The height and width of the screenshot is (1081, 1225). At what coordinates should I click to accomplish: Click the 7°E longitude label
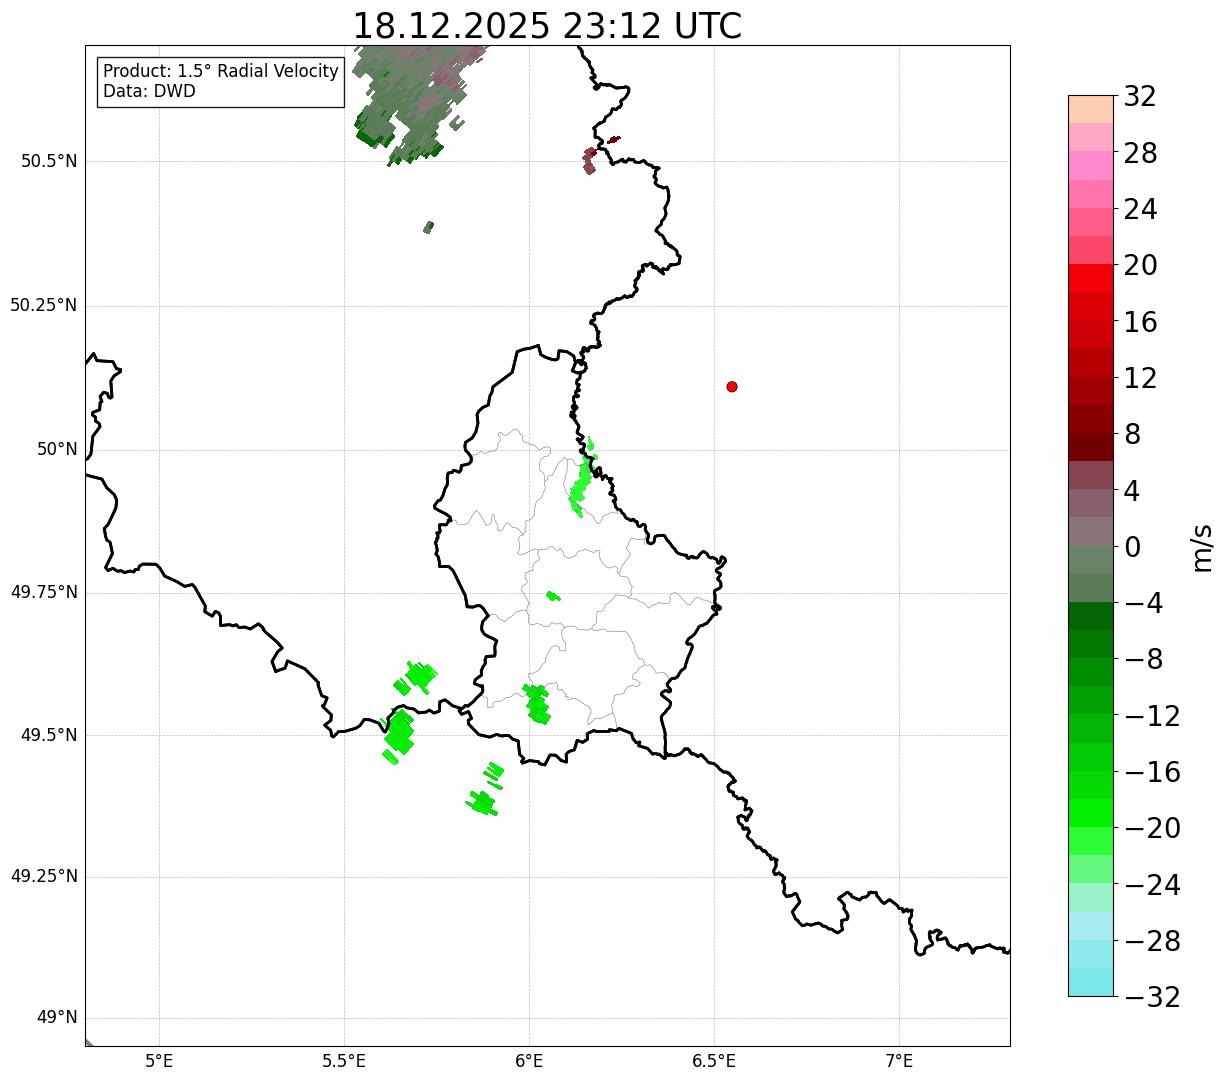tap(900, 1061)
